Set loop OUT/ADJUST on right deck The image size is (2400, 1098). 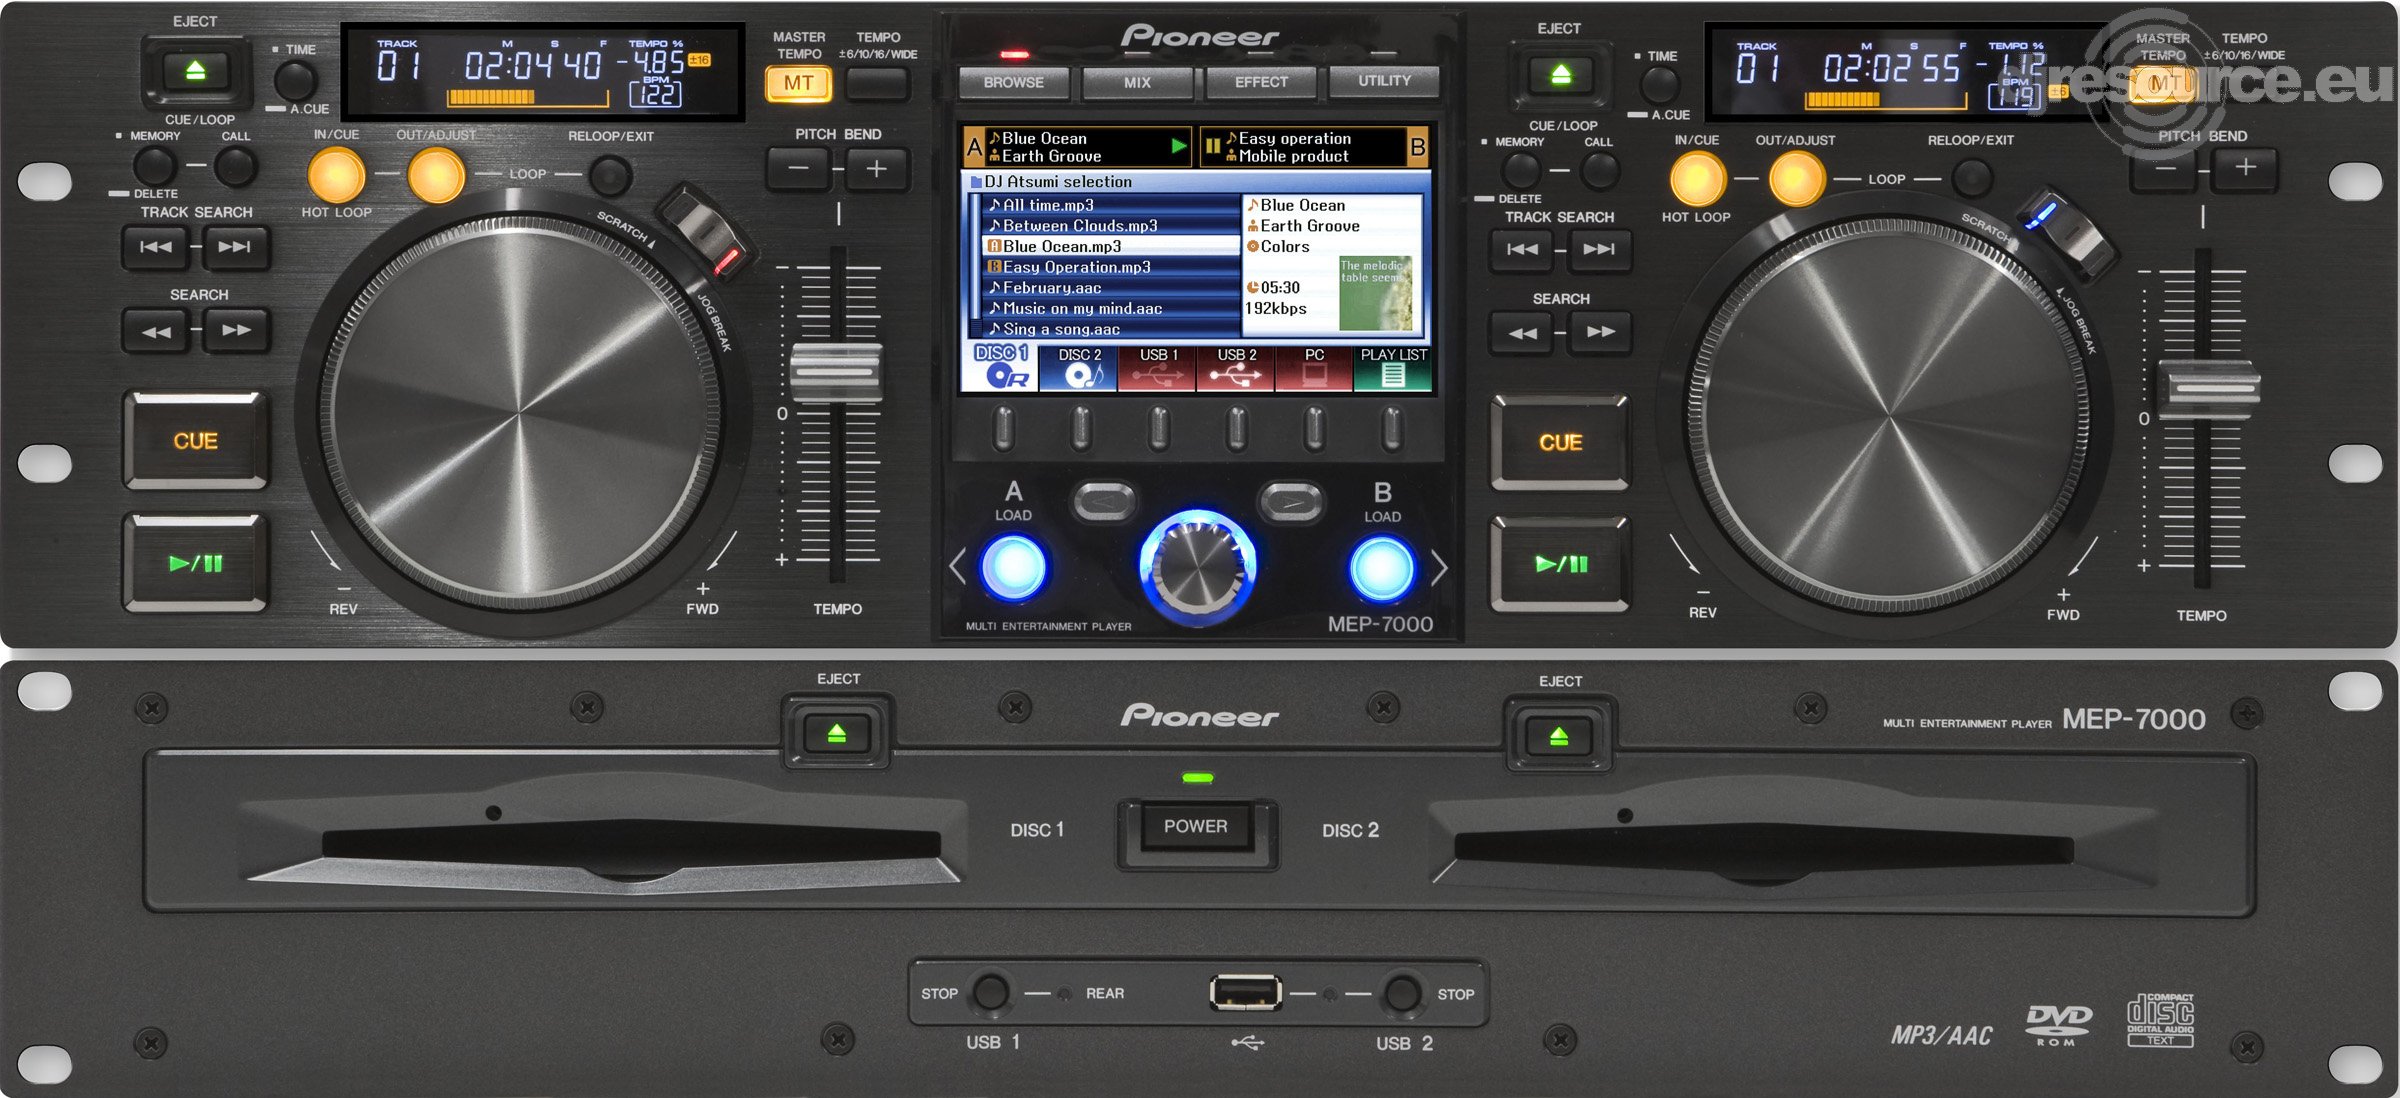[1797, 180]
